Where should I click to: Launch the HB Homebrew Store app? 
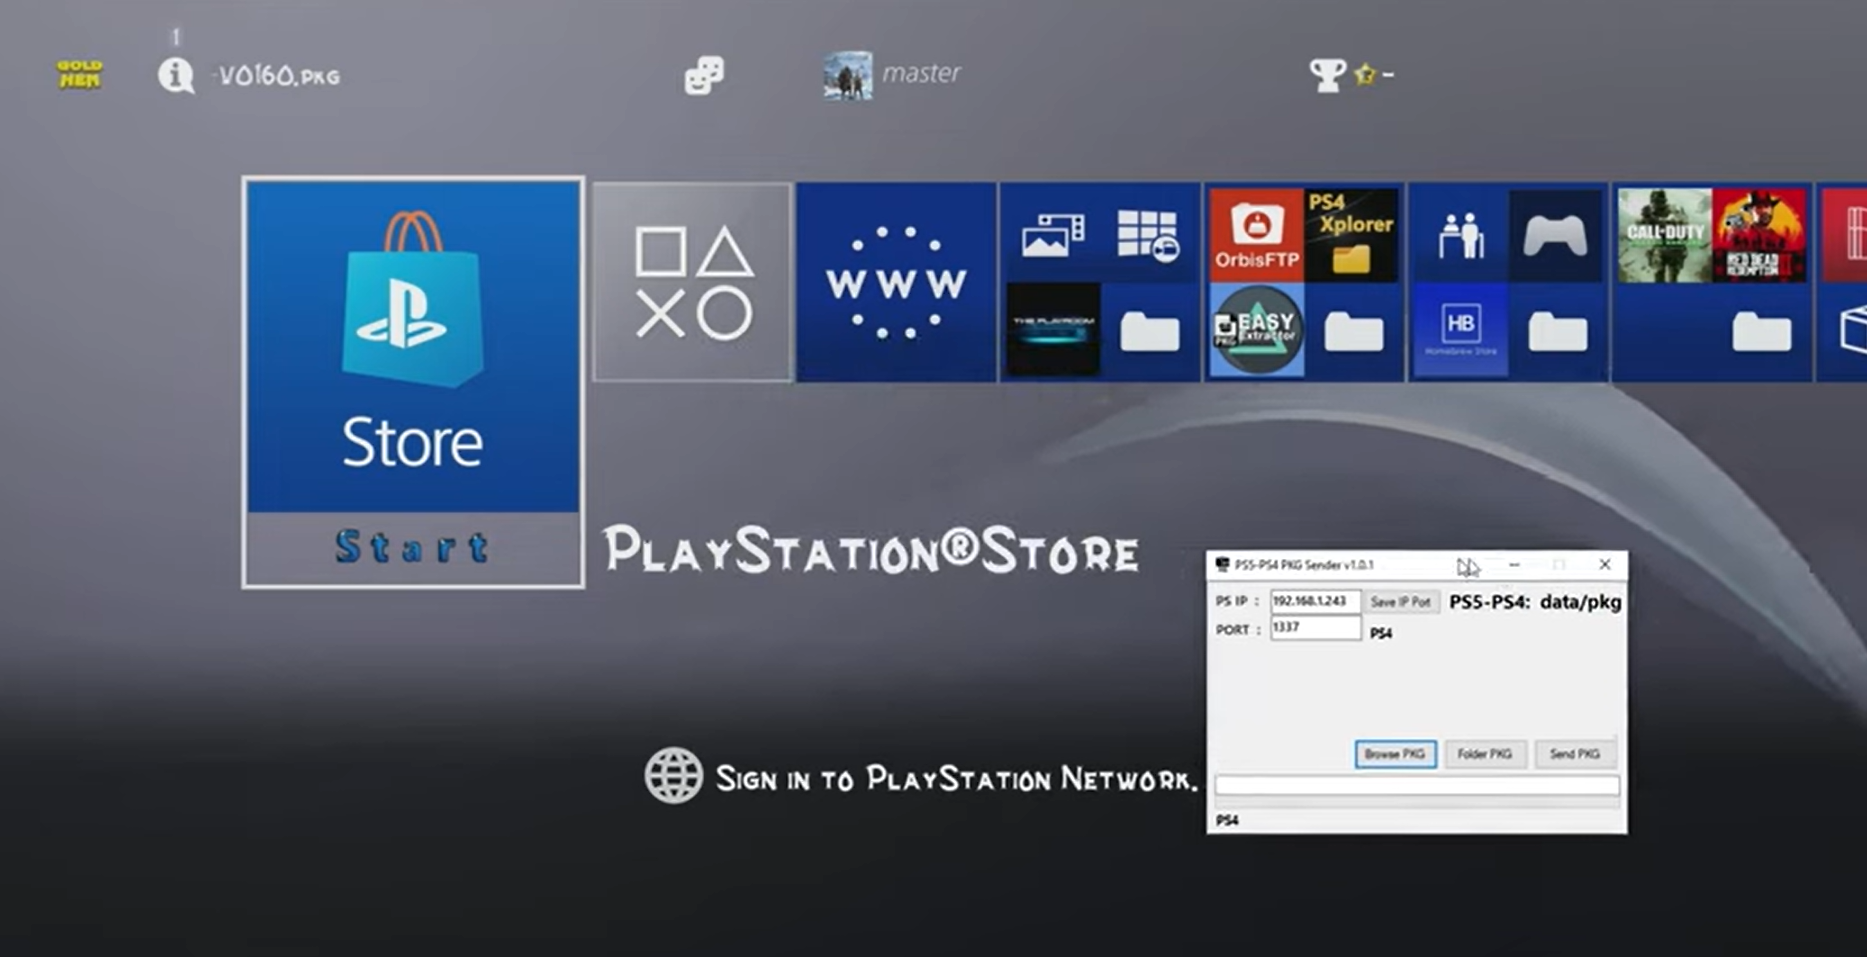1461,330
